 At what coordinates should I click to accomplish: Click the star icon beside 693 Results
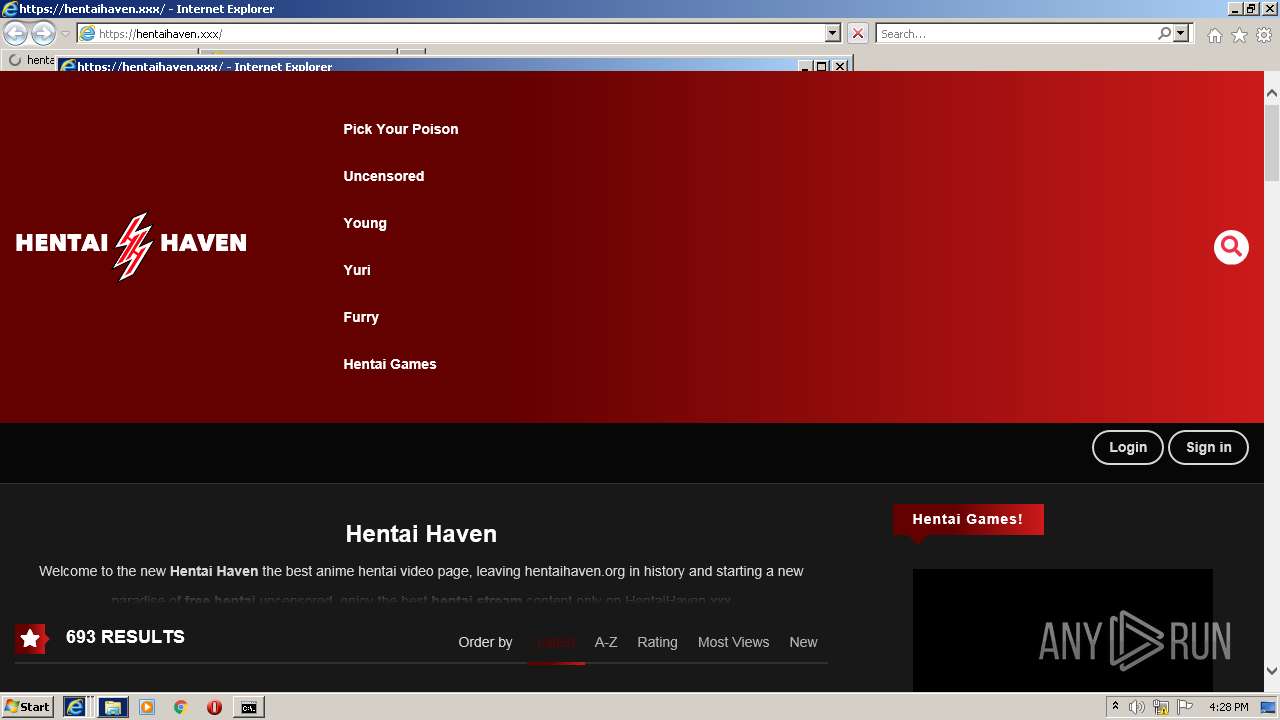(x=31, y=638)
